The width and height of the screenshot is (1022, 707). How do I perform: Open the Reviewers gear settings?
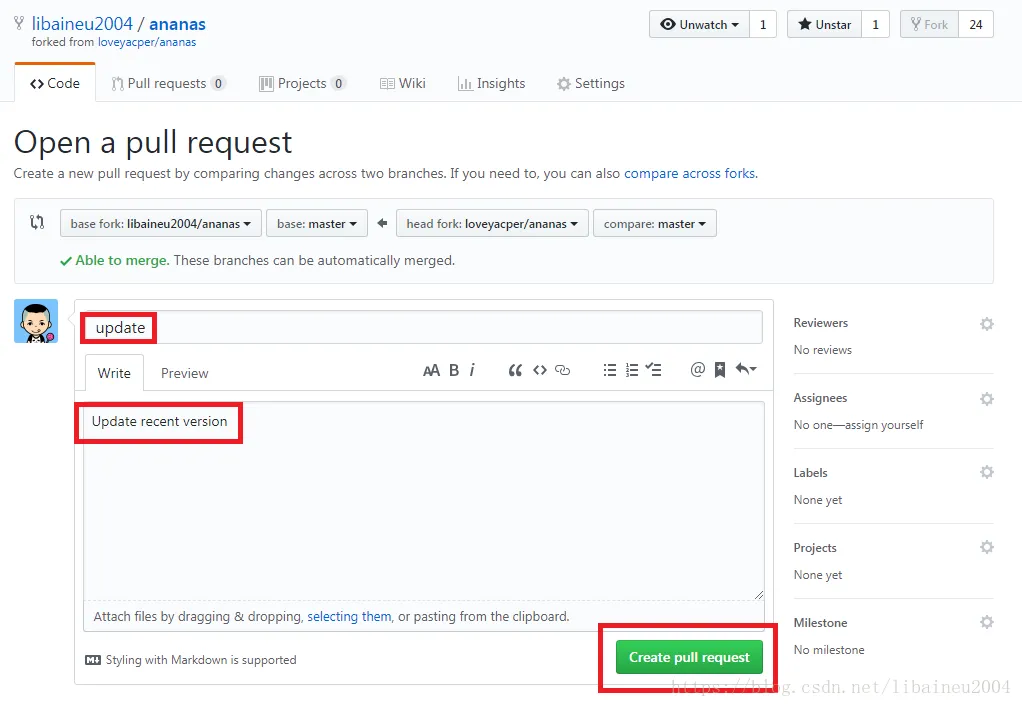point(987,324)
